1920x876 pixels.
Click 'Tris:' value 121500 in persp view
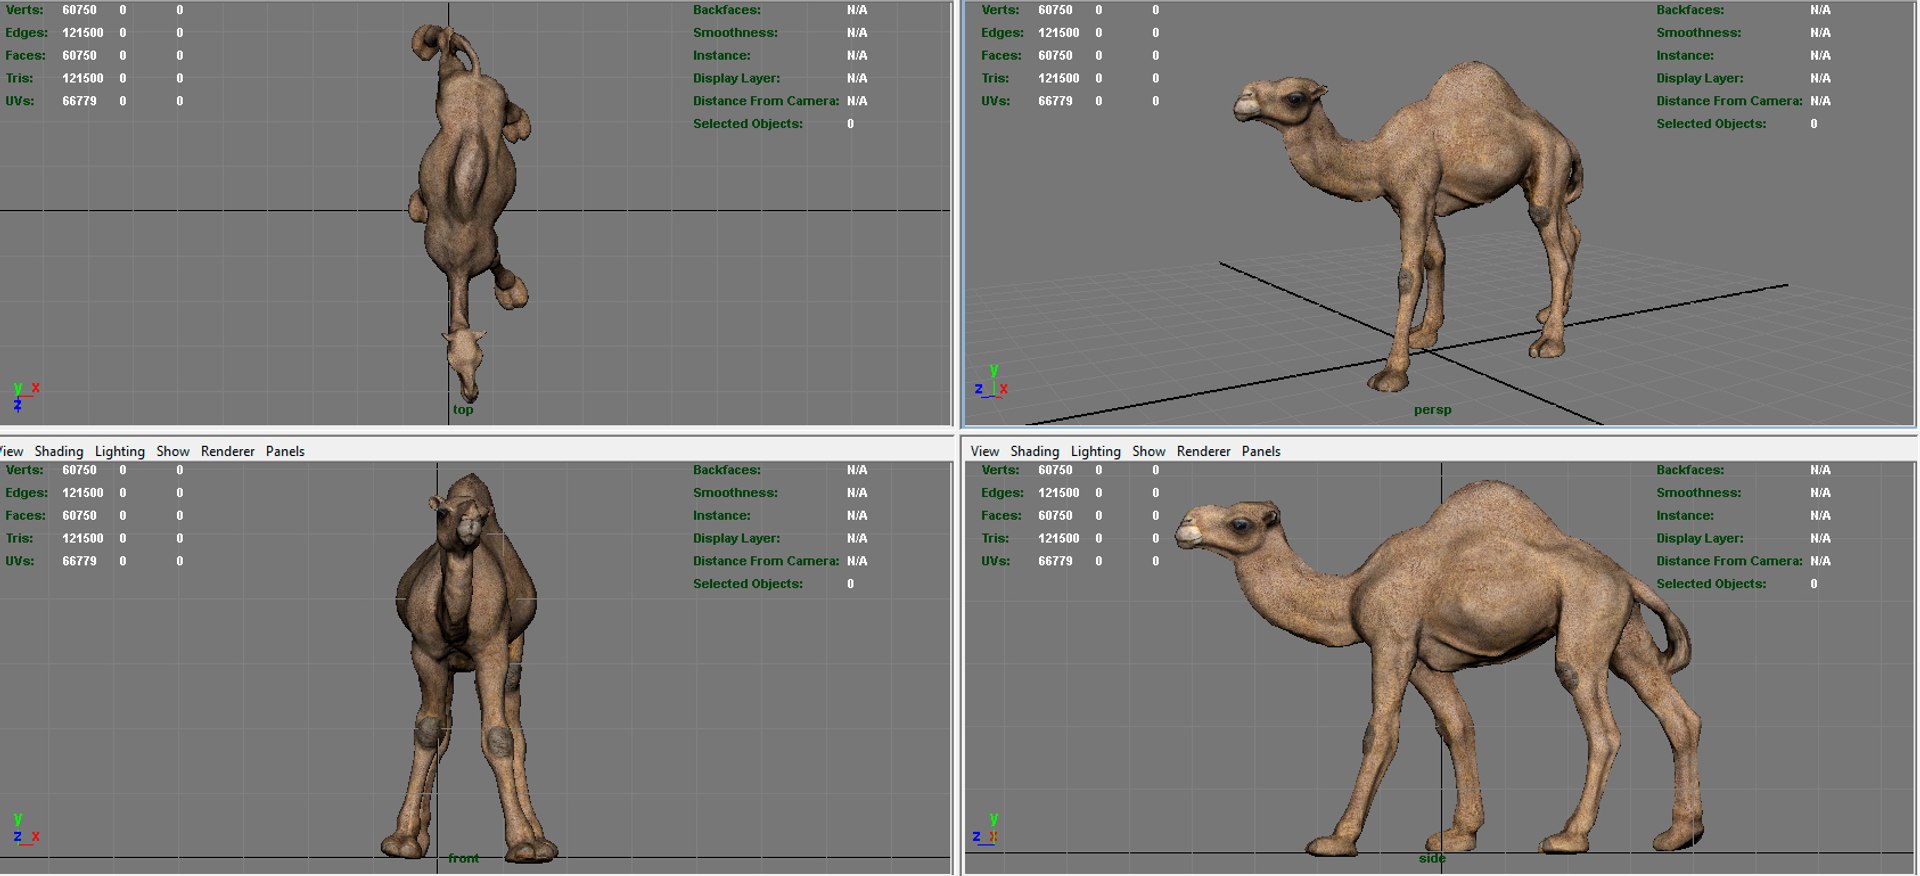coord(1058,78)
